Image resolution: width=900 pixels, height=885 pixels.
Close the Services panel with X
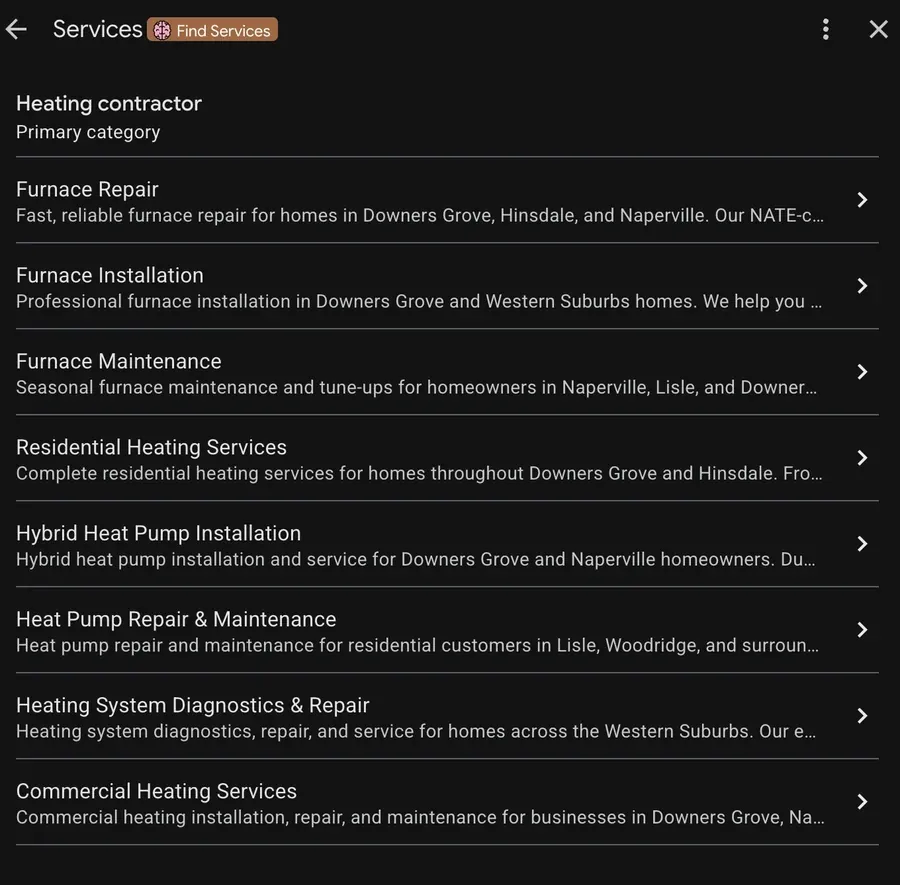click(878, 29)
